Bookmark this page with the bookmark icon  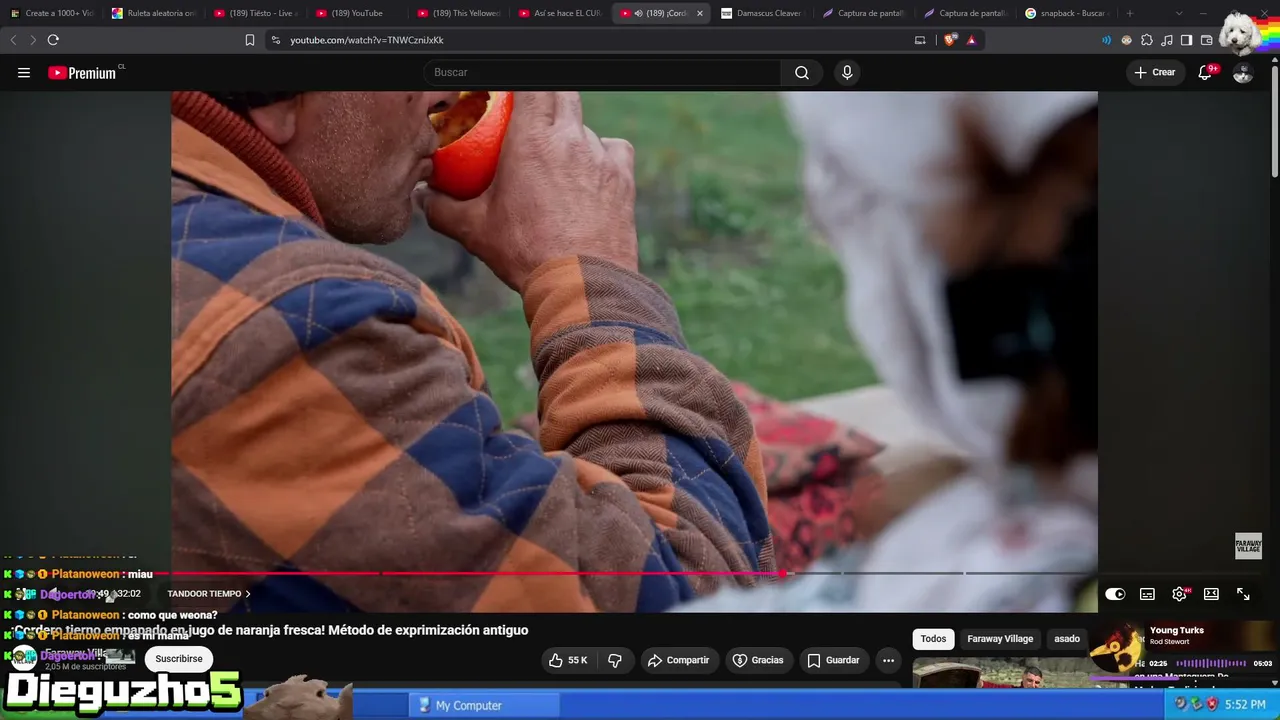click(250, 40)
